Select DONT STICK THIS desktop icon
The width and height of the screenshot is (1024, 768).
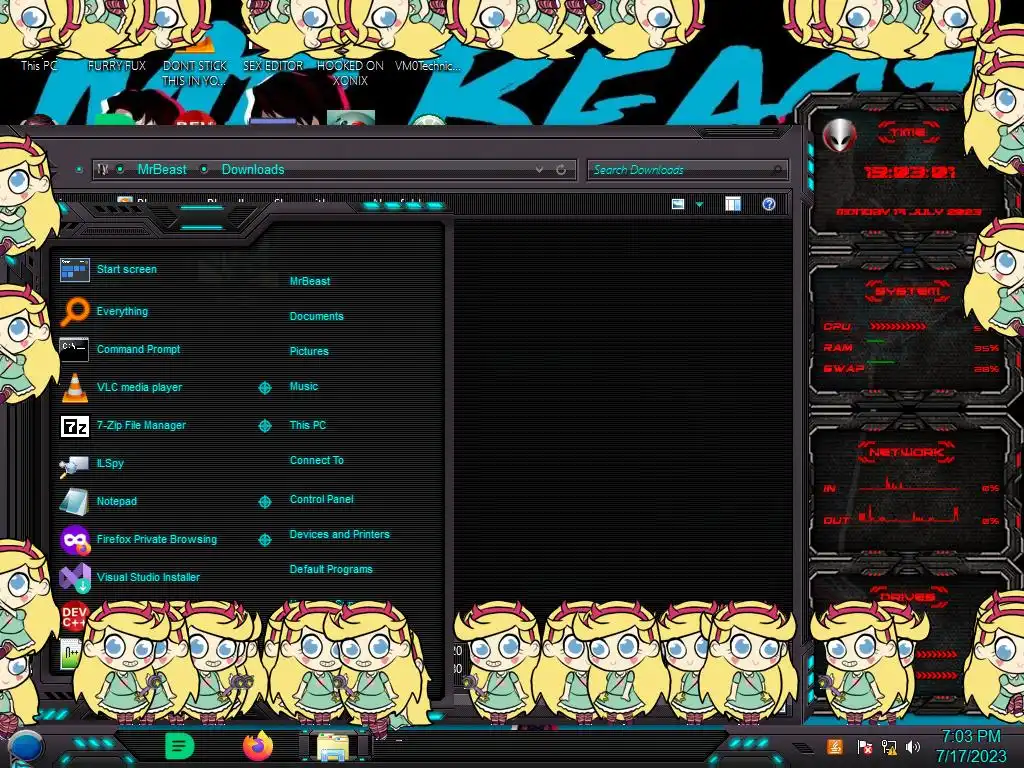[x=195, y=73]
